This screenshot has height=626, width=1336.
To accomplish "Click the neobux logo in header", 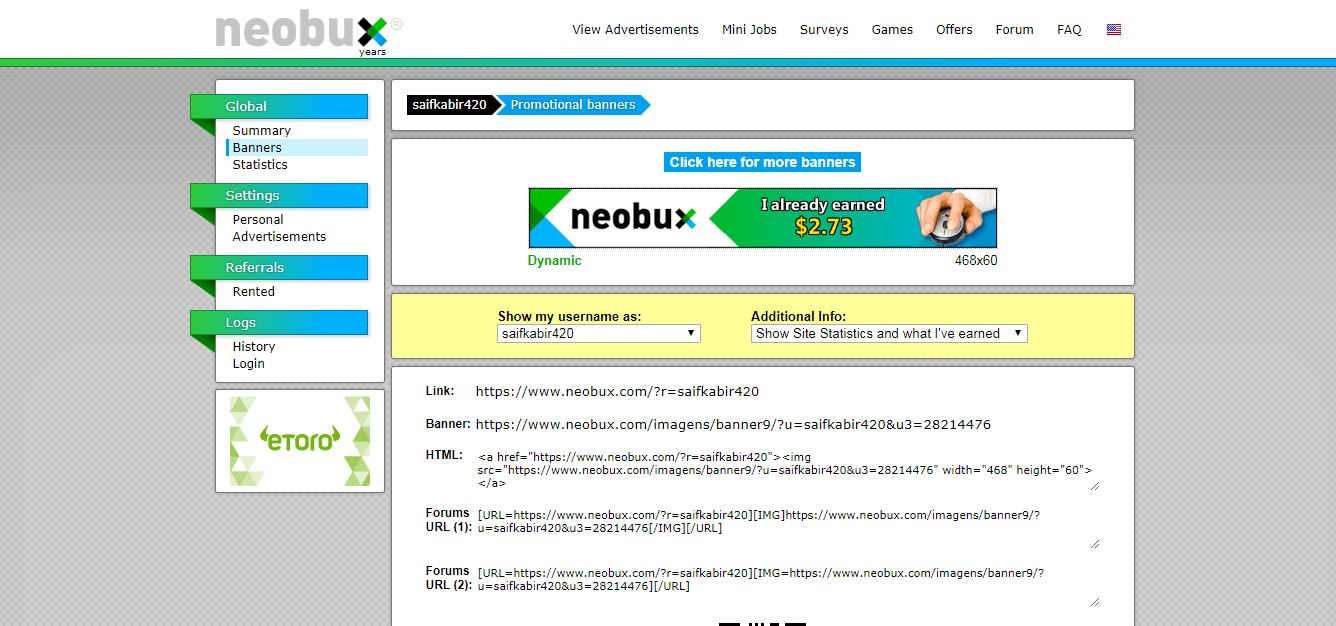I will click(x=309, y=30).
